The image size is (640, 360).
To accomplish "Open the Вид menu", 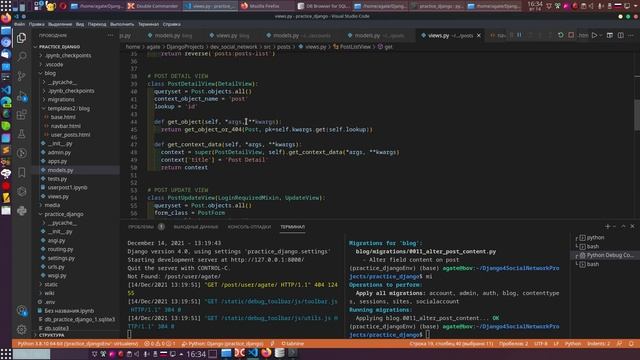I will pyautogui.click(x=80, y=24).
